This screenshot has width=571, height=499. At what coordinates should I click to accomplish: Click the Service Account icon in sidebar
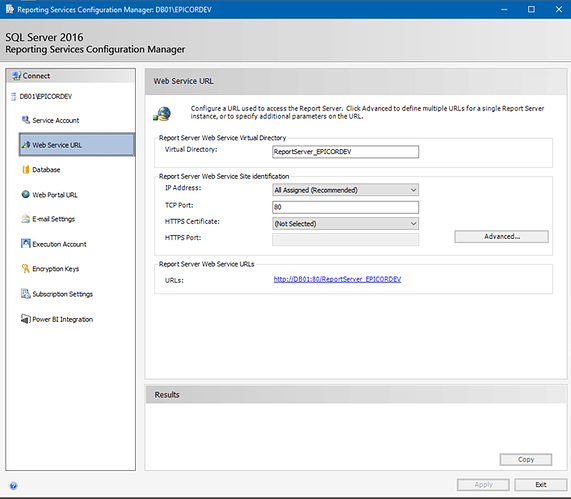(x=25, y=120)
